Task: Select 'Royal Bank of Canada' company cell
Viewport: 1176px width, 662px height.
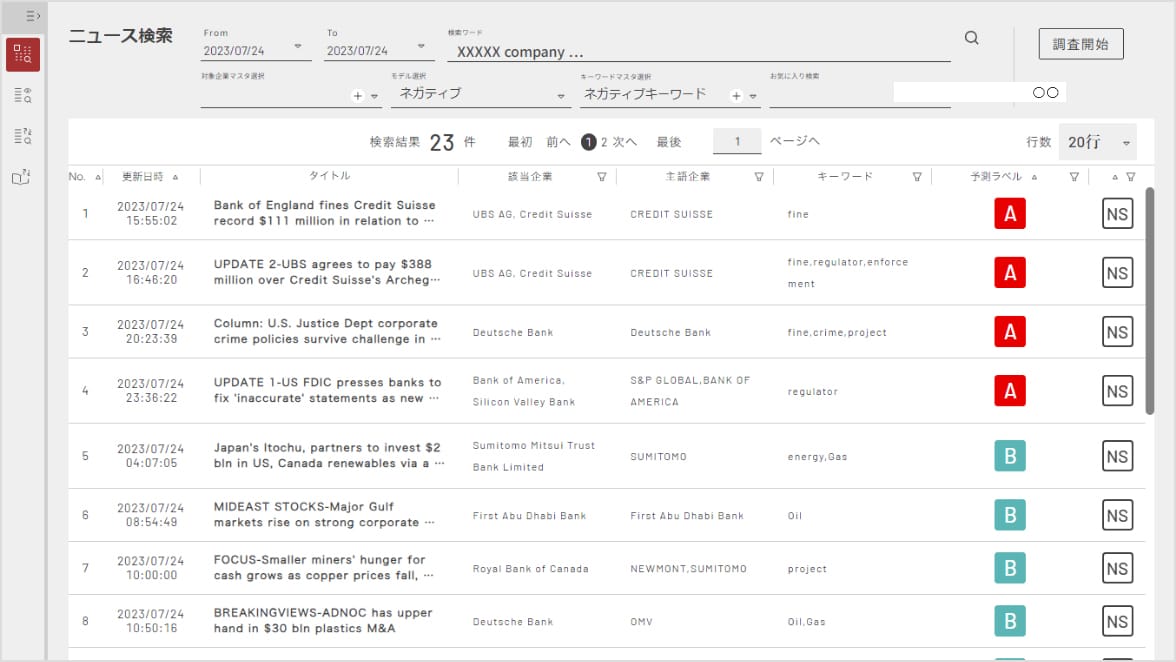Action: pos(530,569)
